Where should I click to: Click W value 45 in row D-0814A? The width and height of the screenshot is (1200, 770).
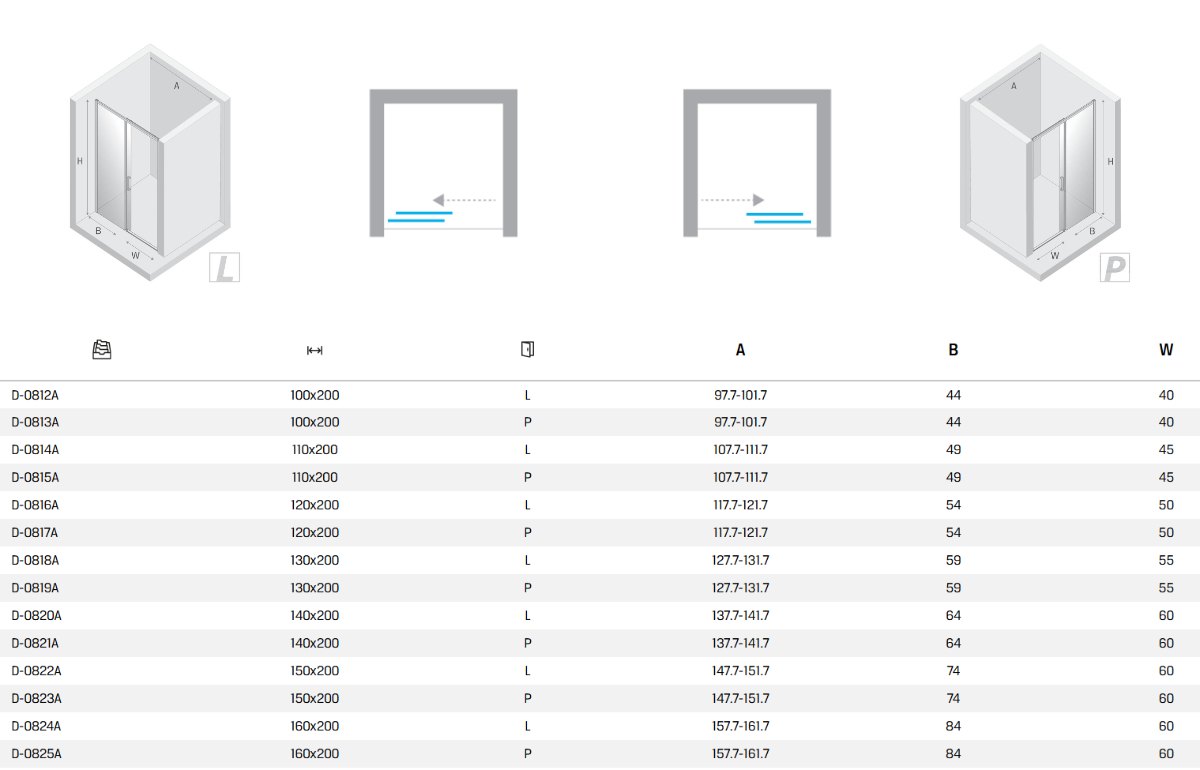[x=1166, y=450]
